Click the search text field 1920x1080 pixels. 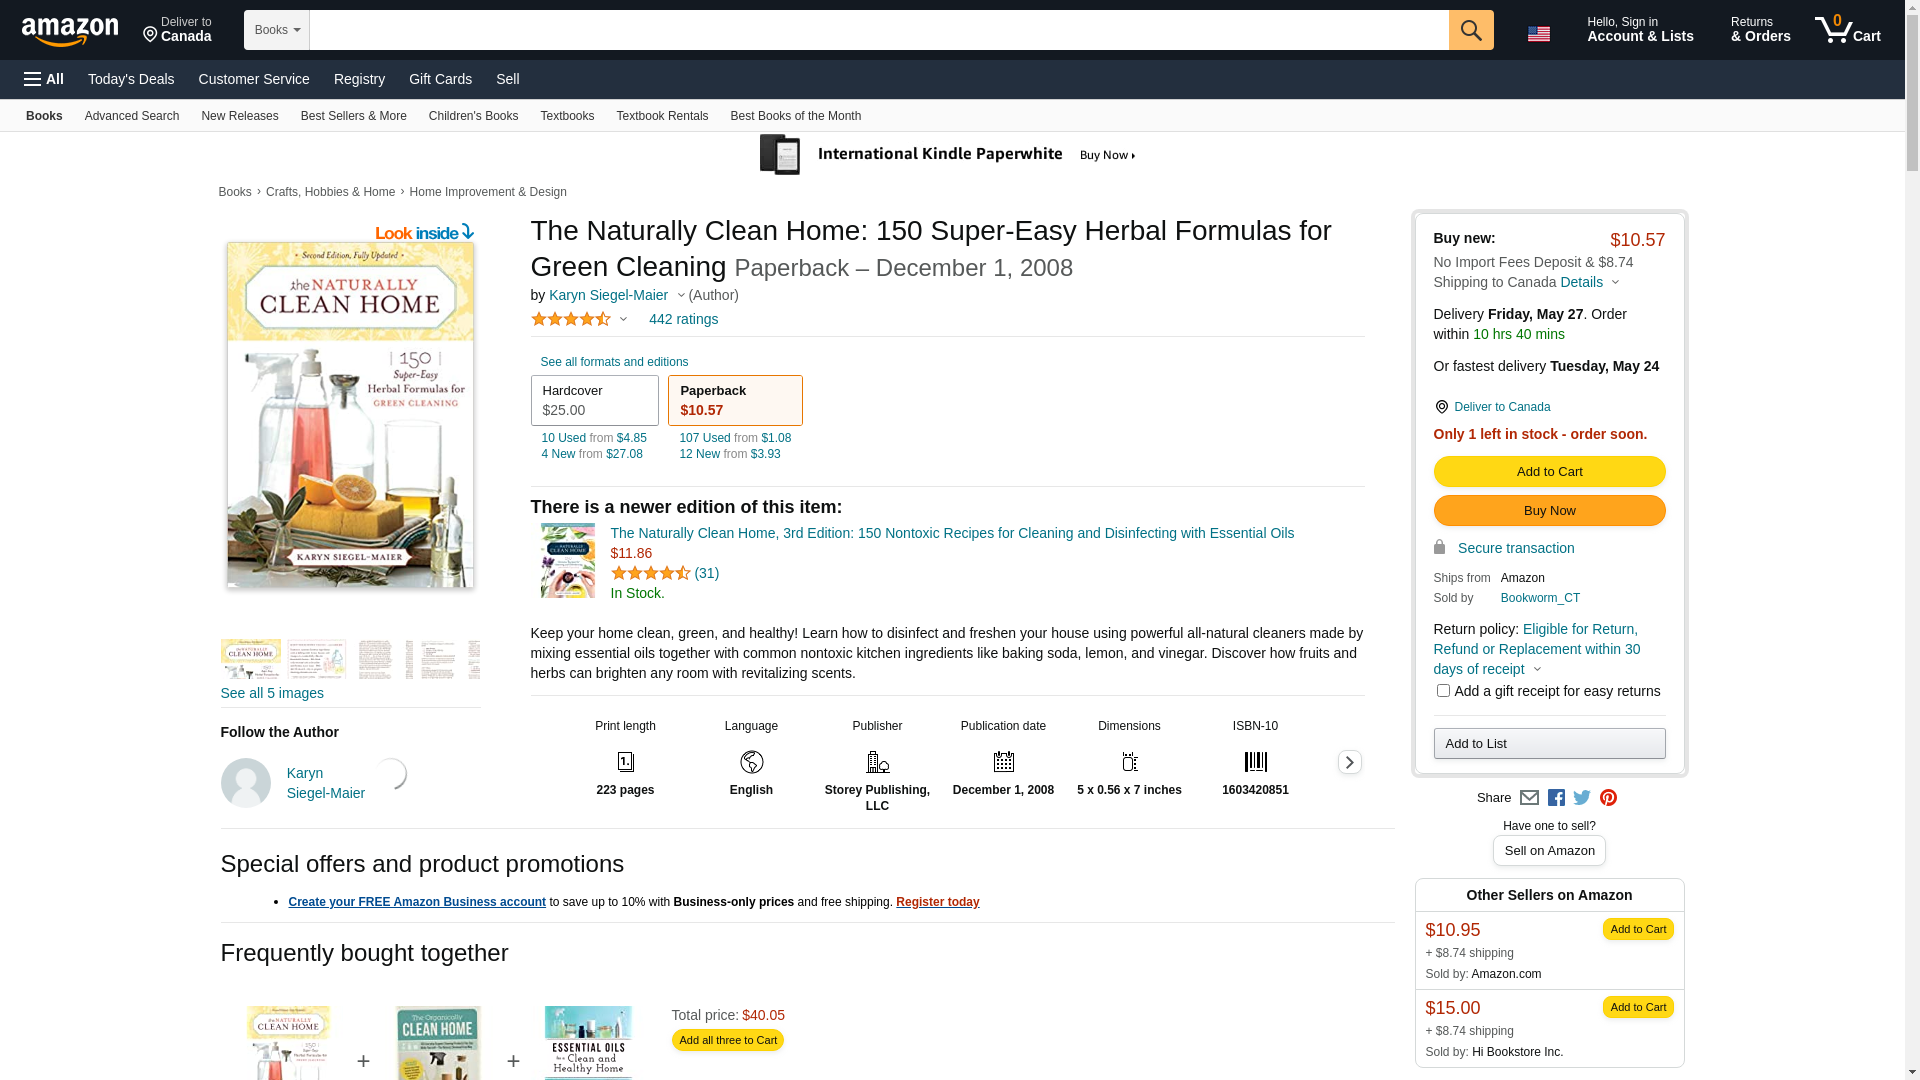878,30
